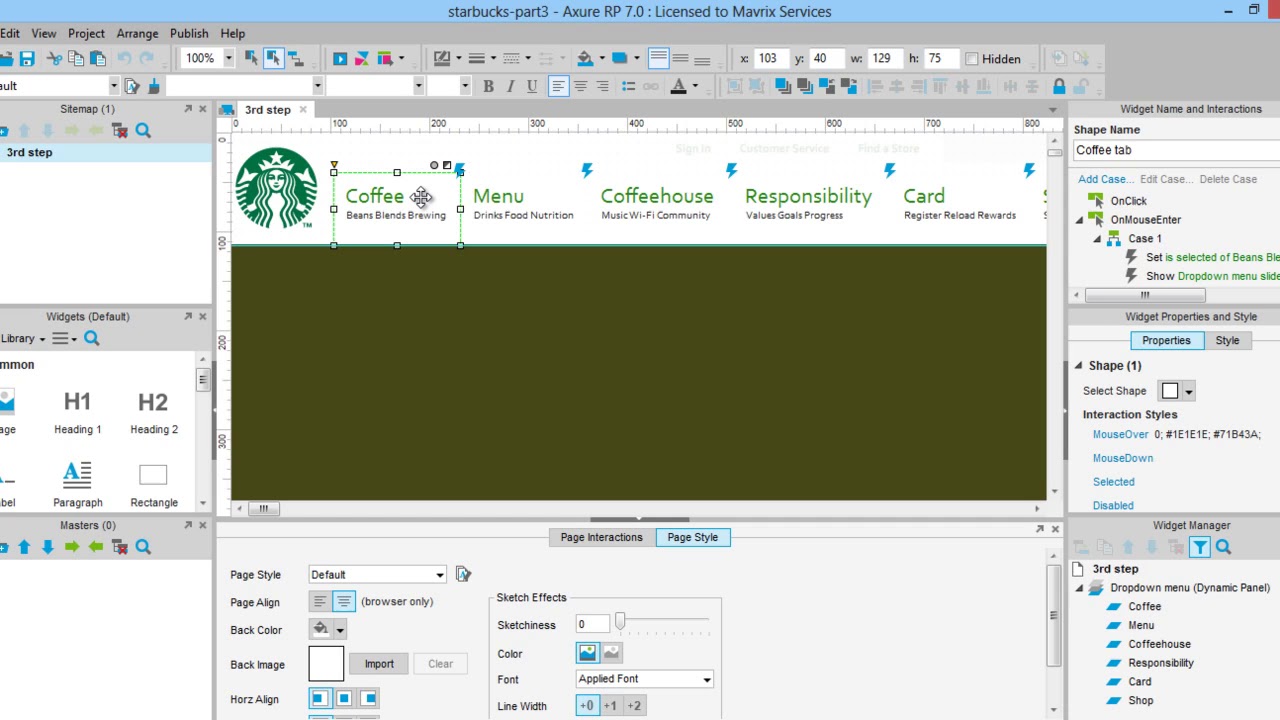1280x720 pixels.
Task: Tick the Hidden checkbox
Action: click(971, 59)
